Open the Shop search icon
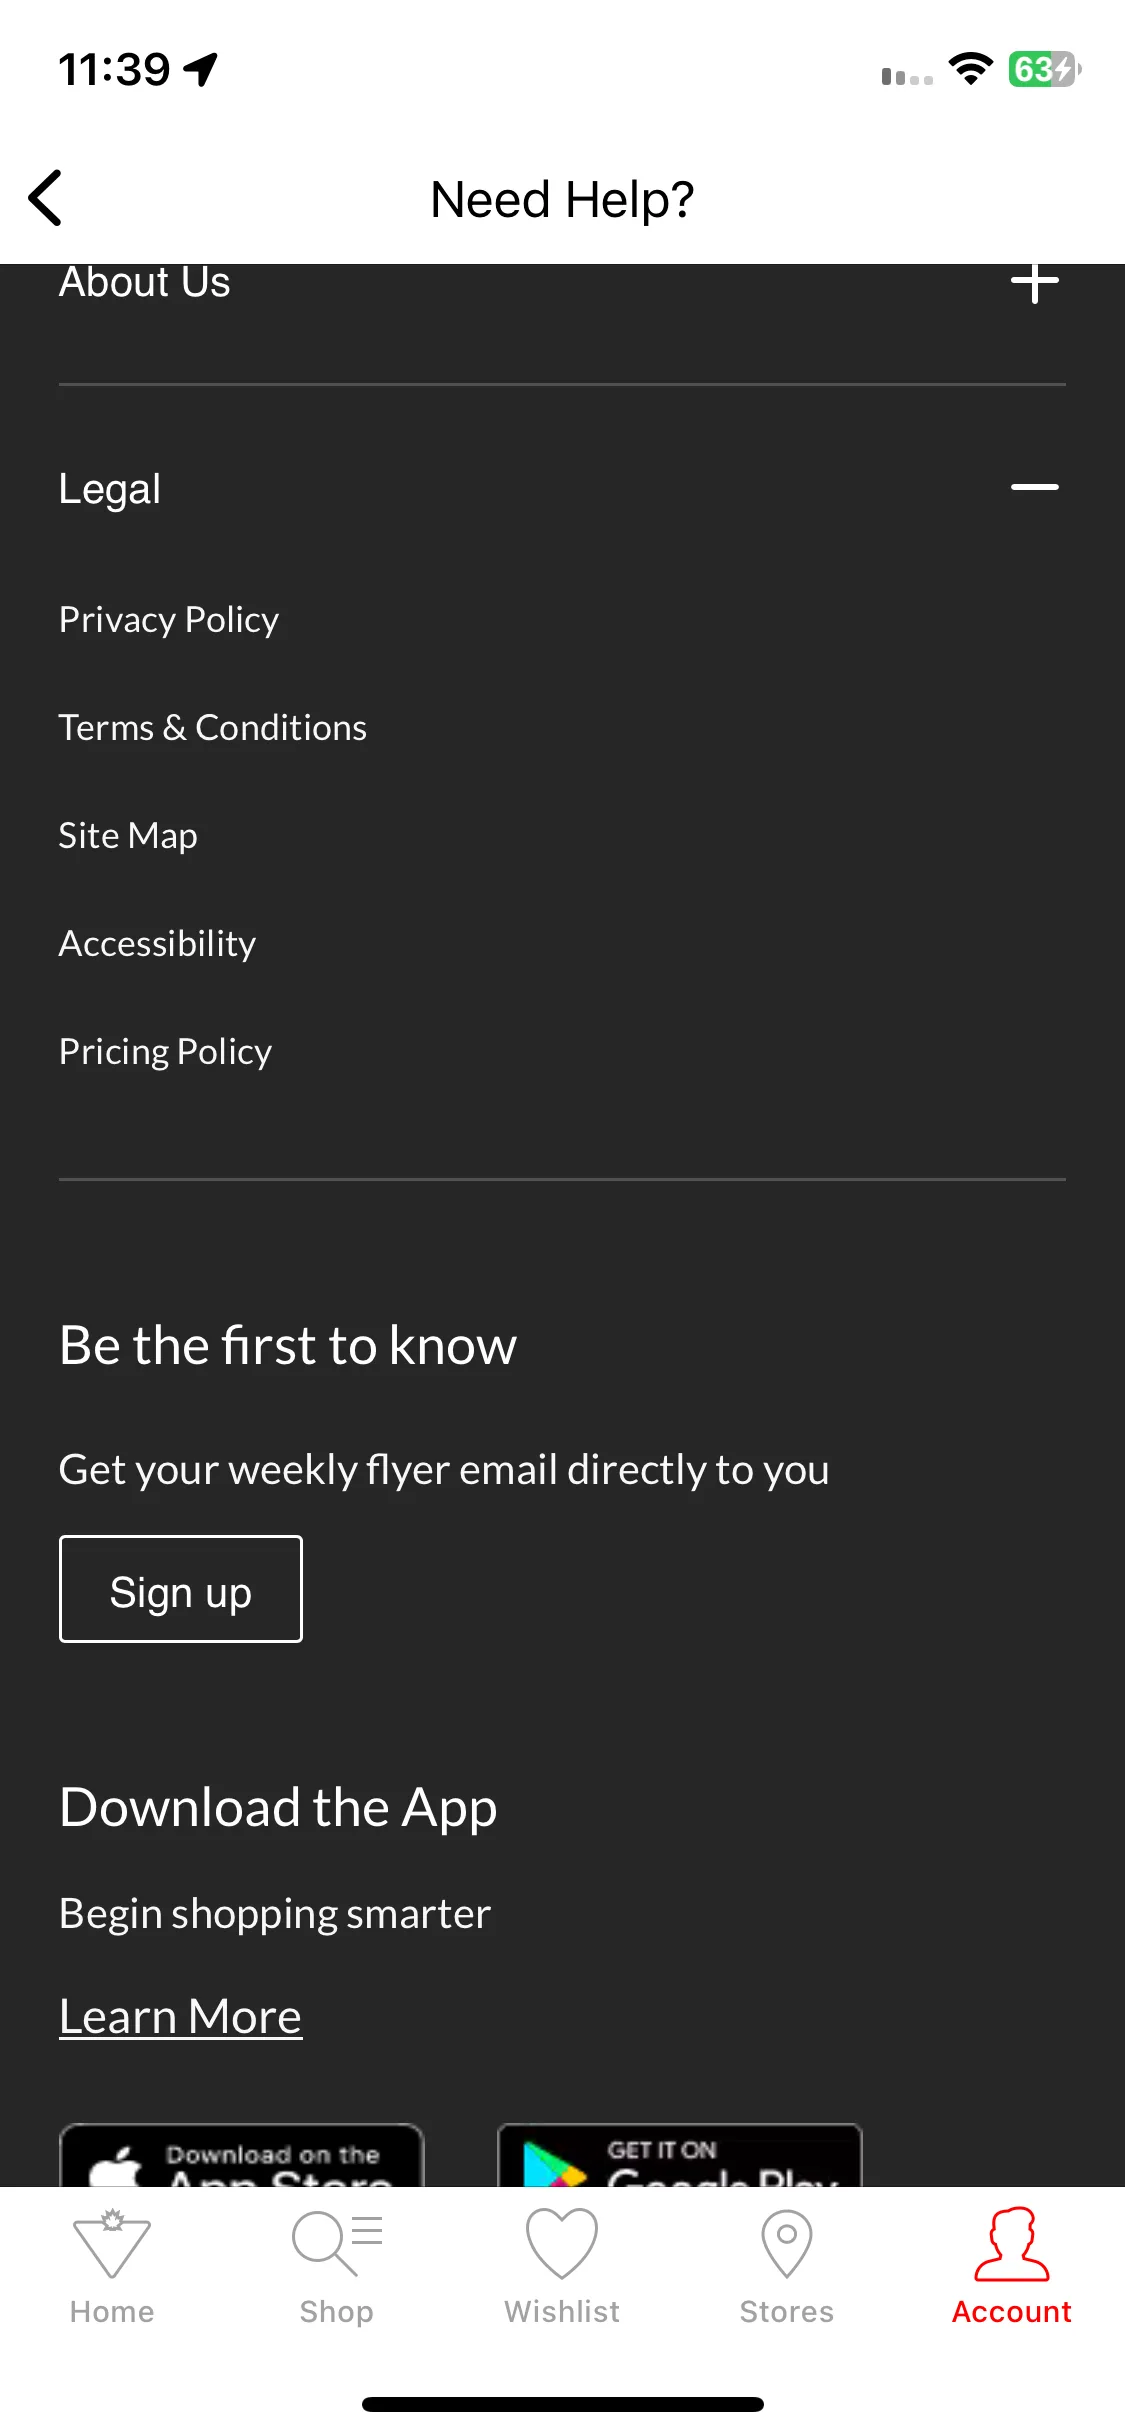 (337, 2244)
